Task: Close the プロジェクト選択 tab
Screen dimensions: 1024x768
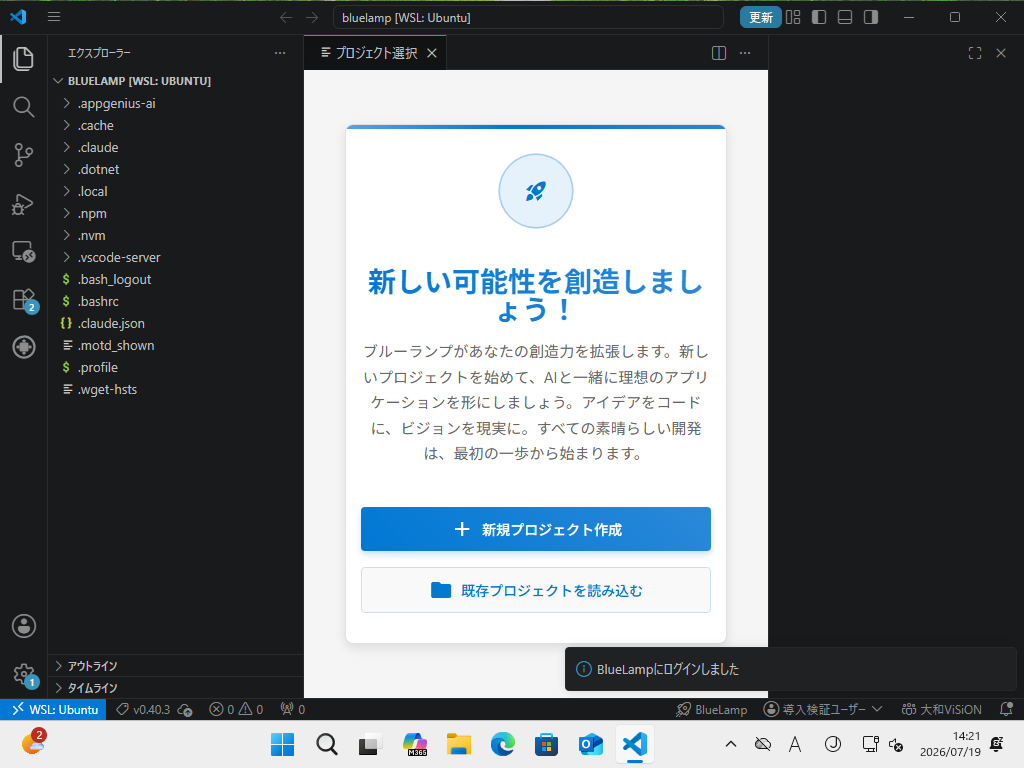Action: pos(432,53)
